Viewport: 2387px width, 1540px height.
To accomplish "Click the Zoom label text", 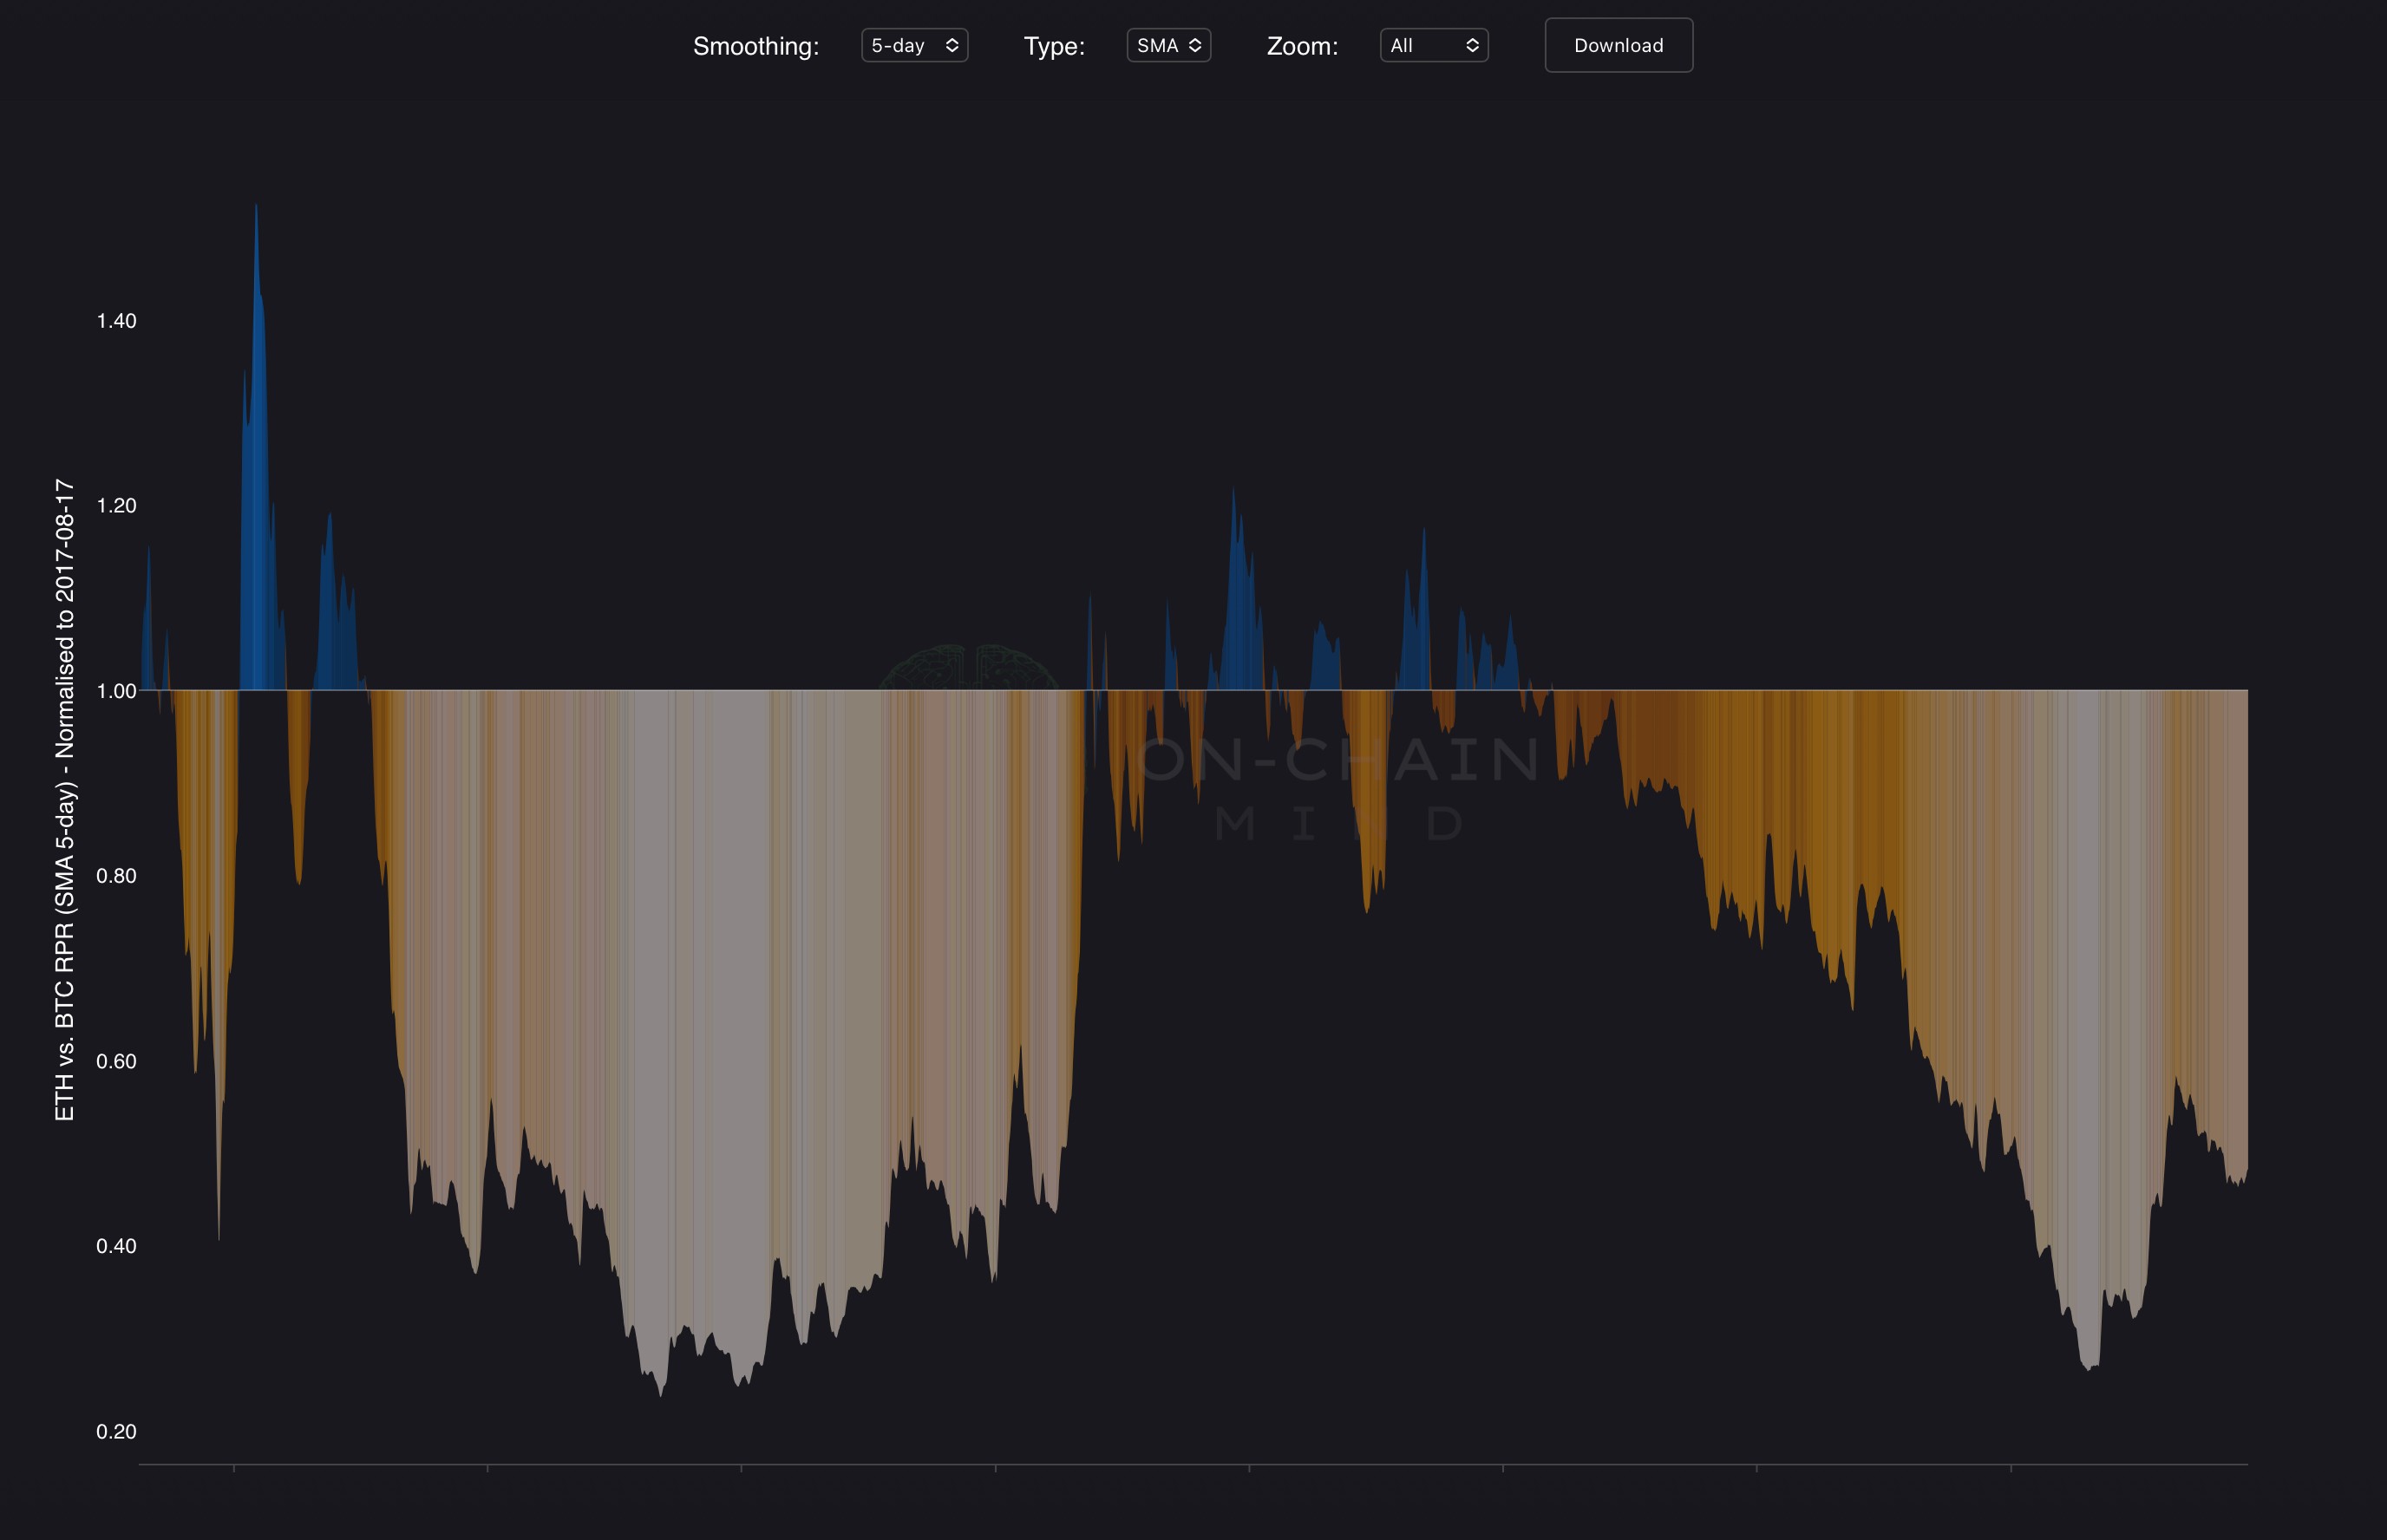I will (x=1301, y=46).
